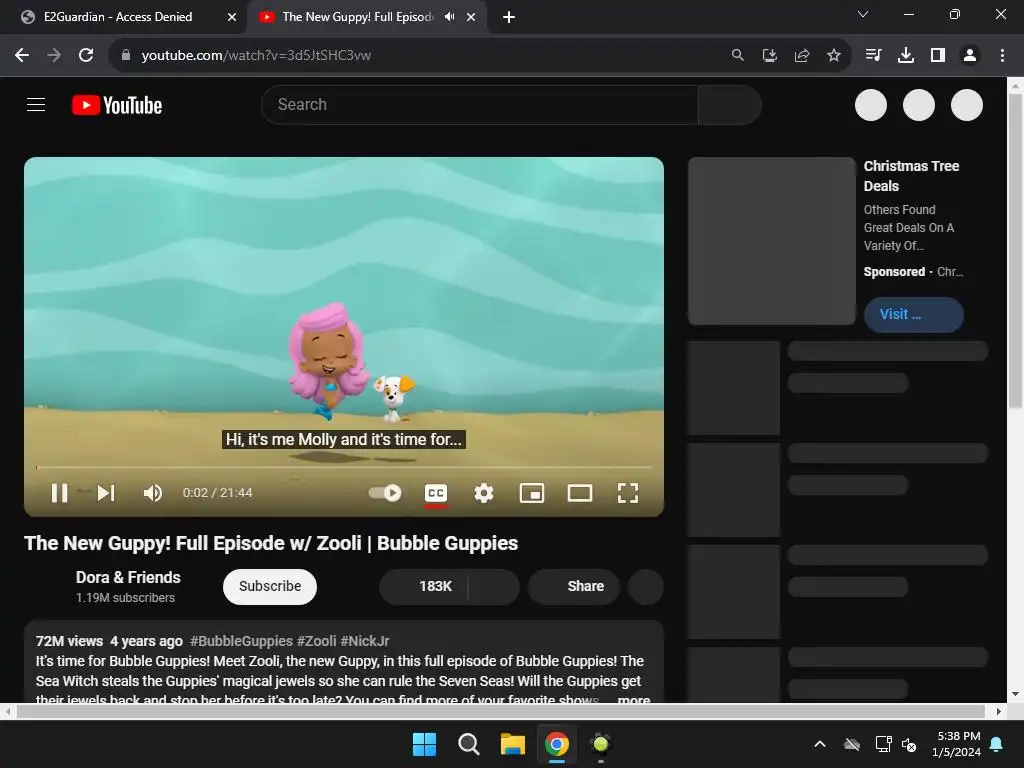Switch to theater mode
This screenshot has width=1024, height=768.
coord(580,493)
